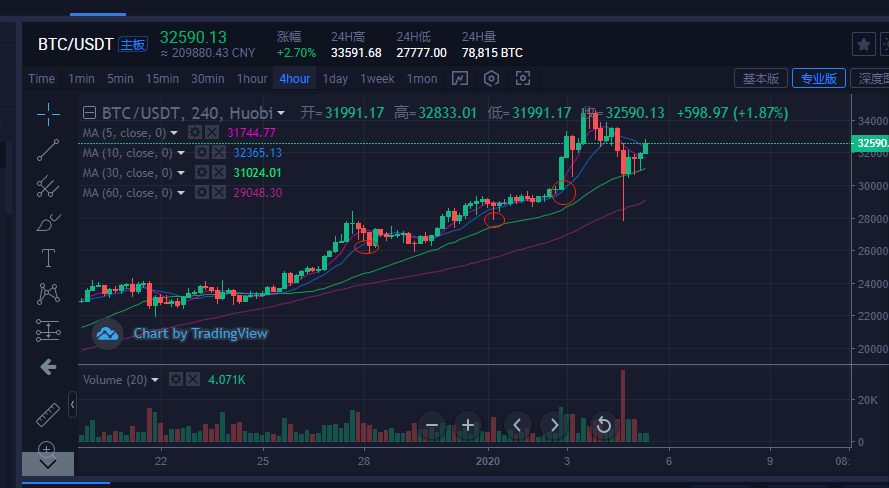Screen dimensions: 889x488
Task: Expand MA 30 indicator dropdown arrow
Action: pos(181,173)
